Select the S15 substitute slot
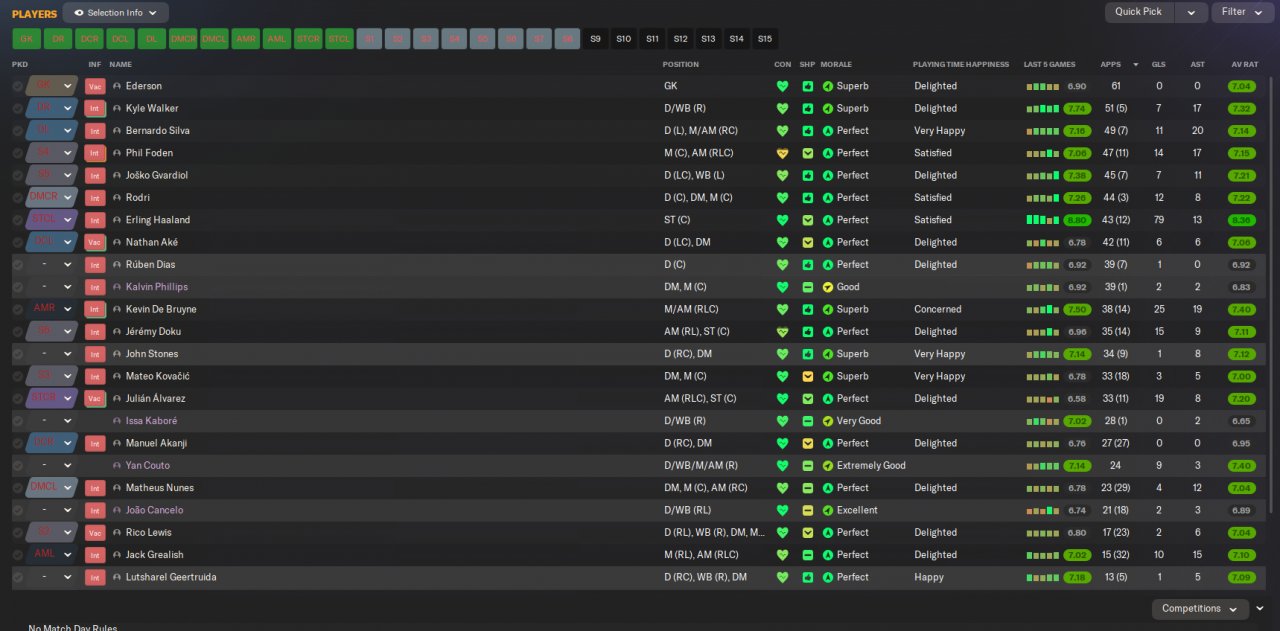 (765, 39)
